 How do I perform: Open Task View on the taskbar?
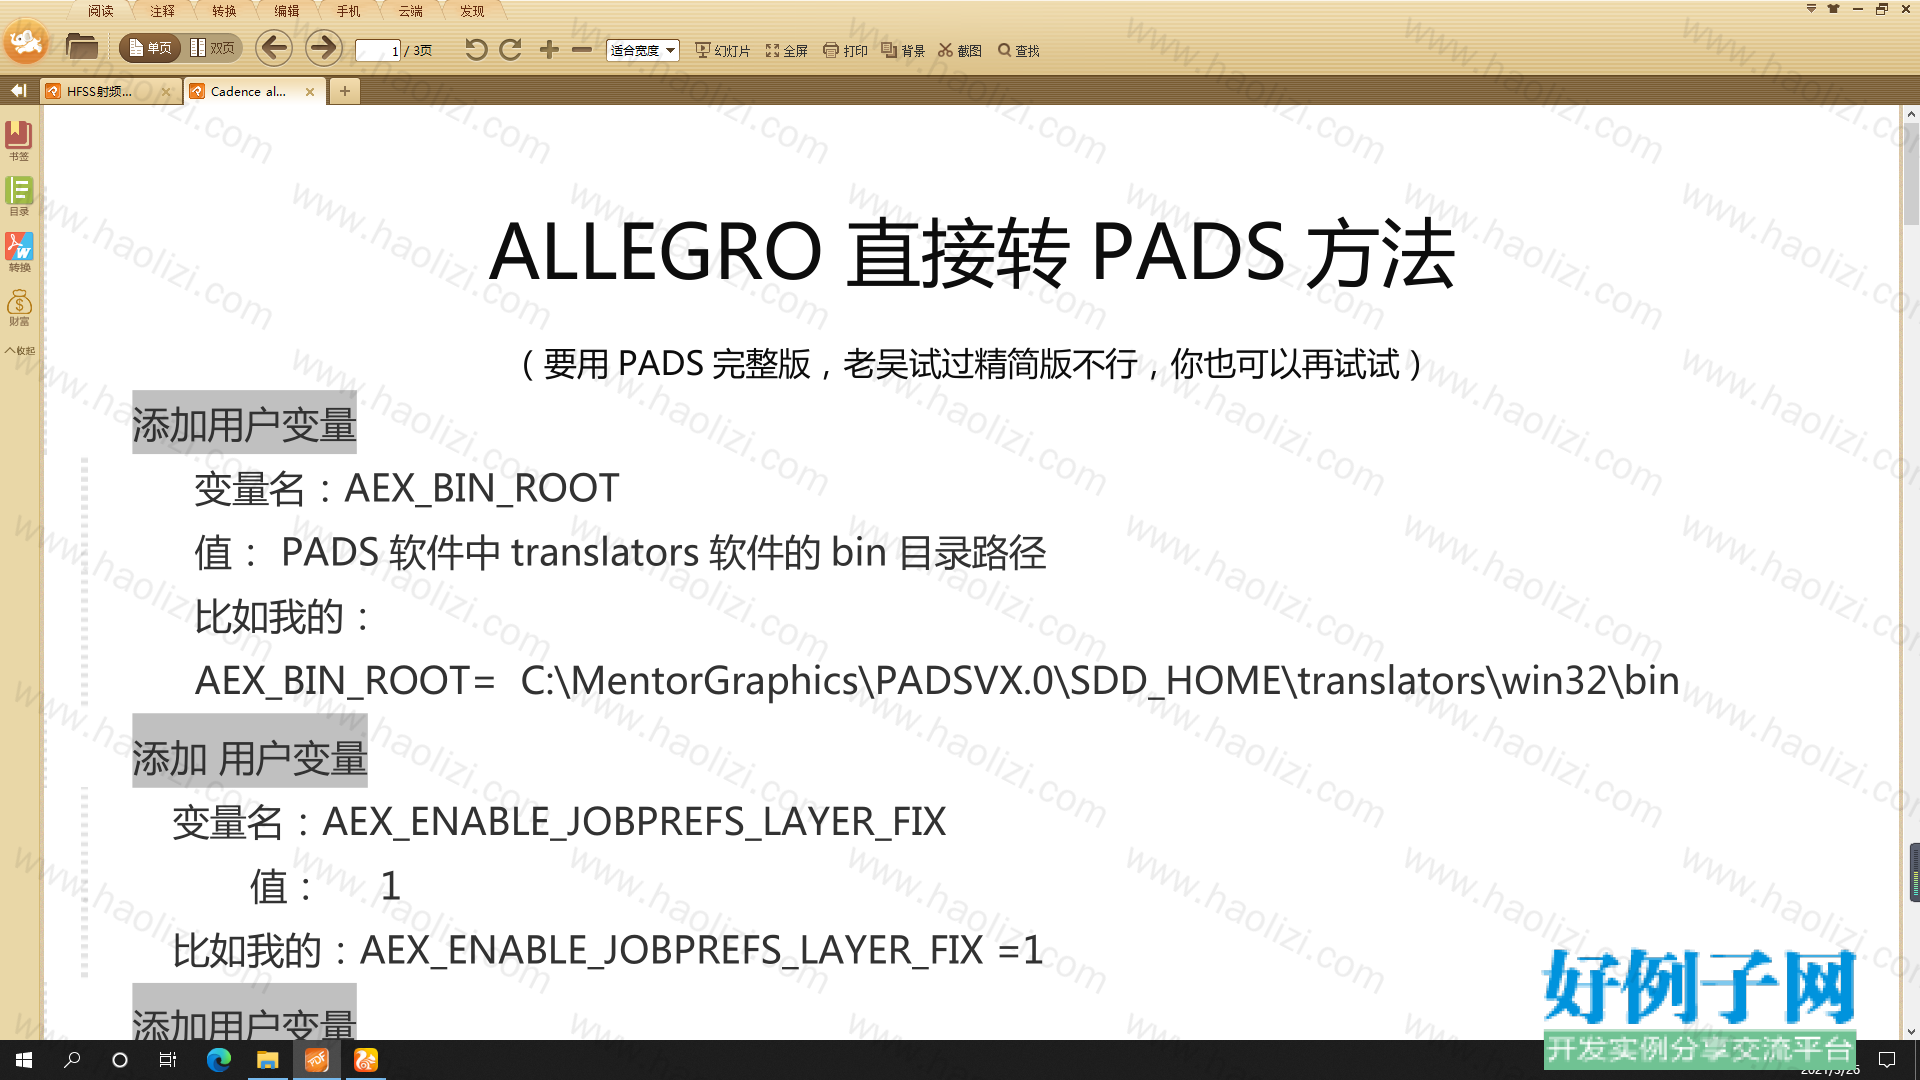click(168, 1060)
